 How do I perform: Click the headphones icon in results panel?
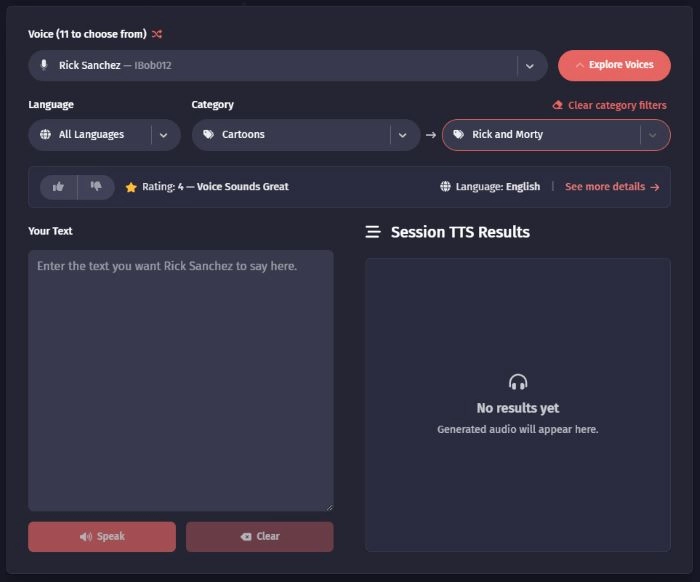[x=518, y=382]
